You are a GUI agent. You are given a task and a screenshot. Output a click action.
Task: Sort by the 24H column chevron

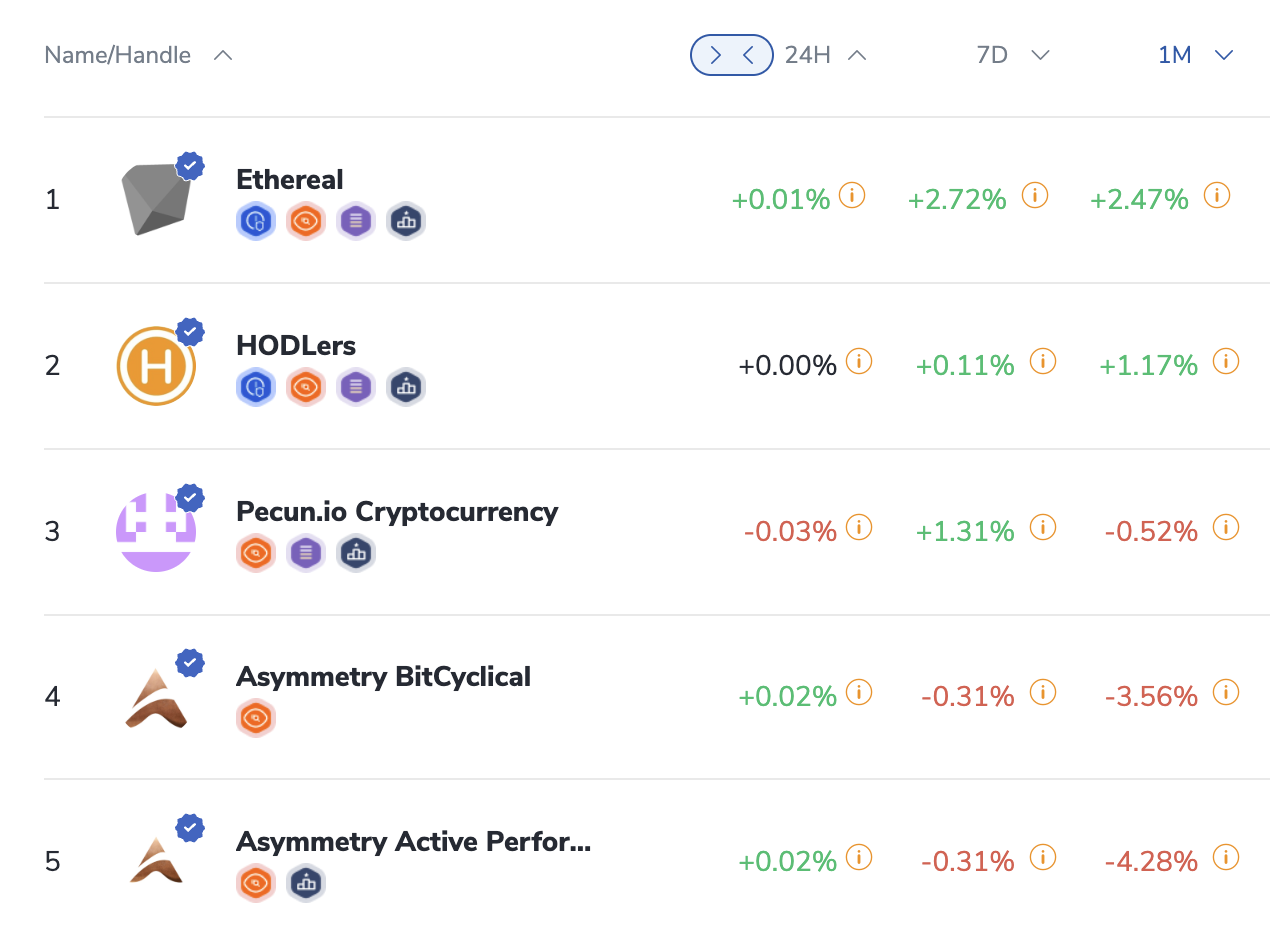point(856,55)
